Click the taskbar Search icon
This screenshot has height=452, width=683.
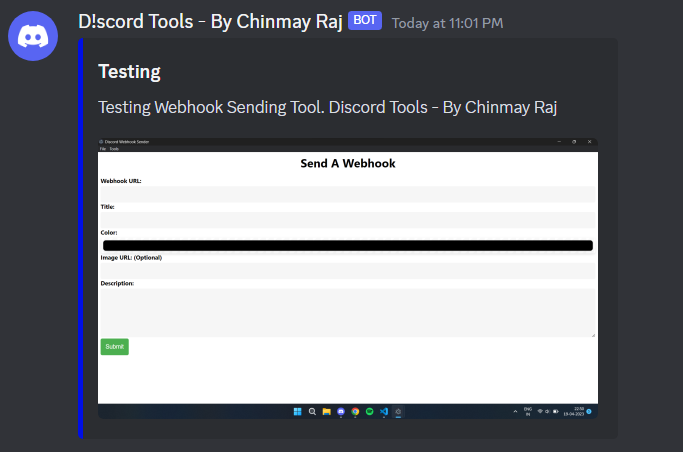(312, 412)
